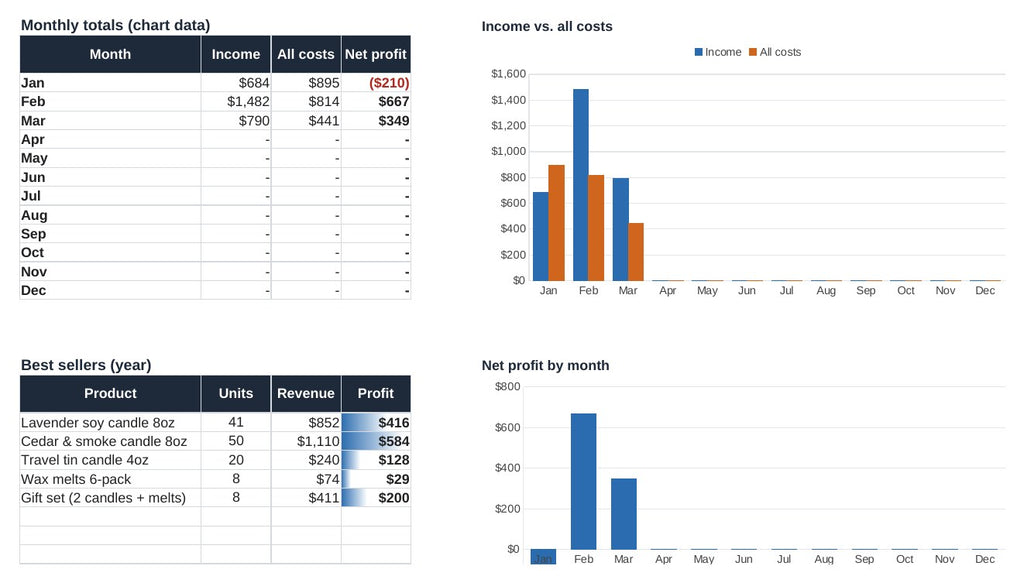The image size is (1024, 583).
Task: Select the Feb Income bar in top chart
Action: tap(581, 185)
